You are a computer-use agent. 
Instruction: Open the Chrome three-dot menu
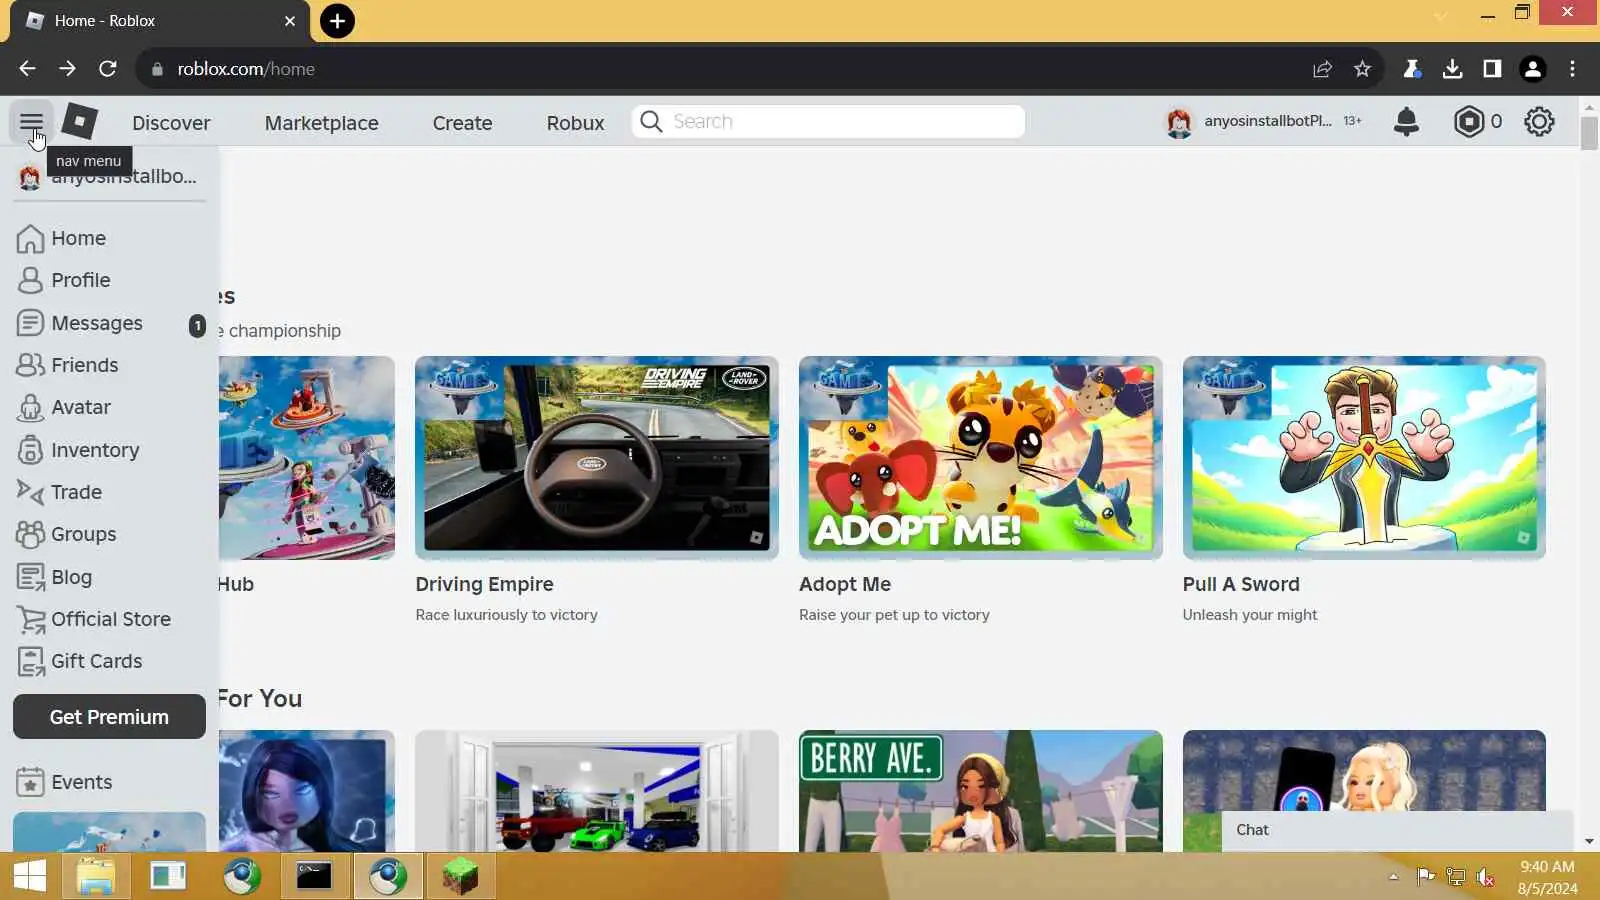[1573, 69]
